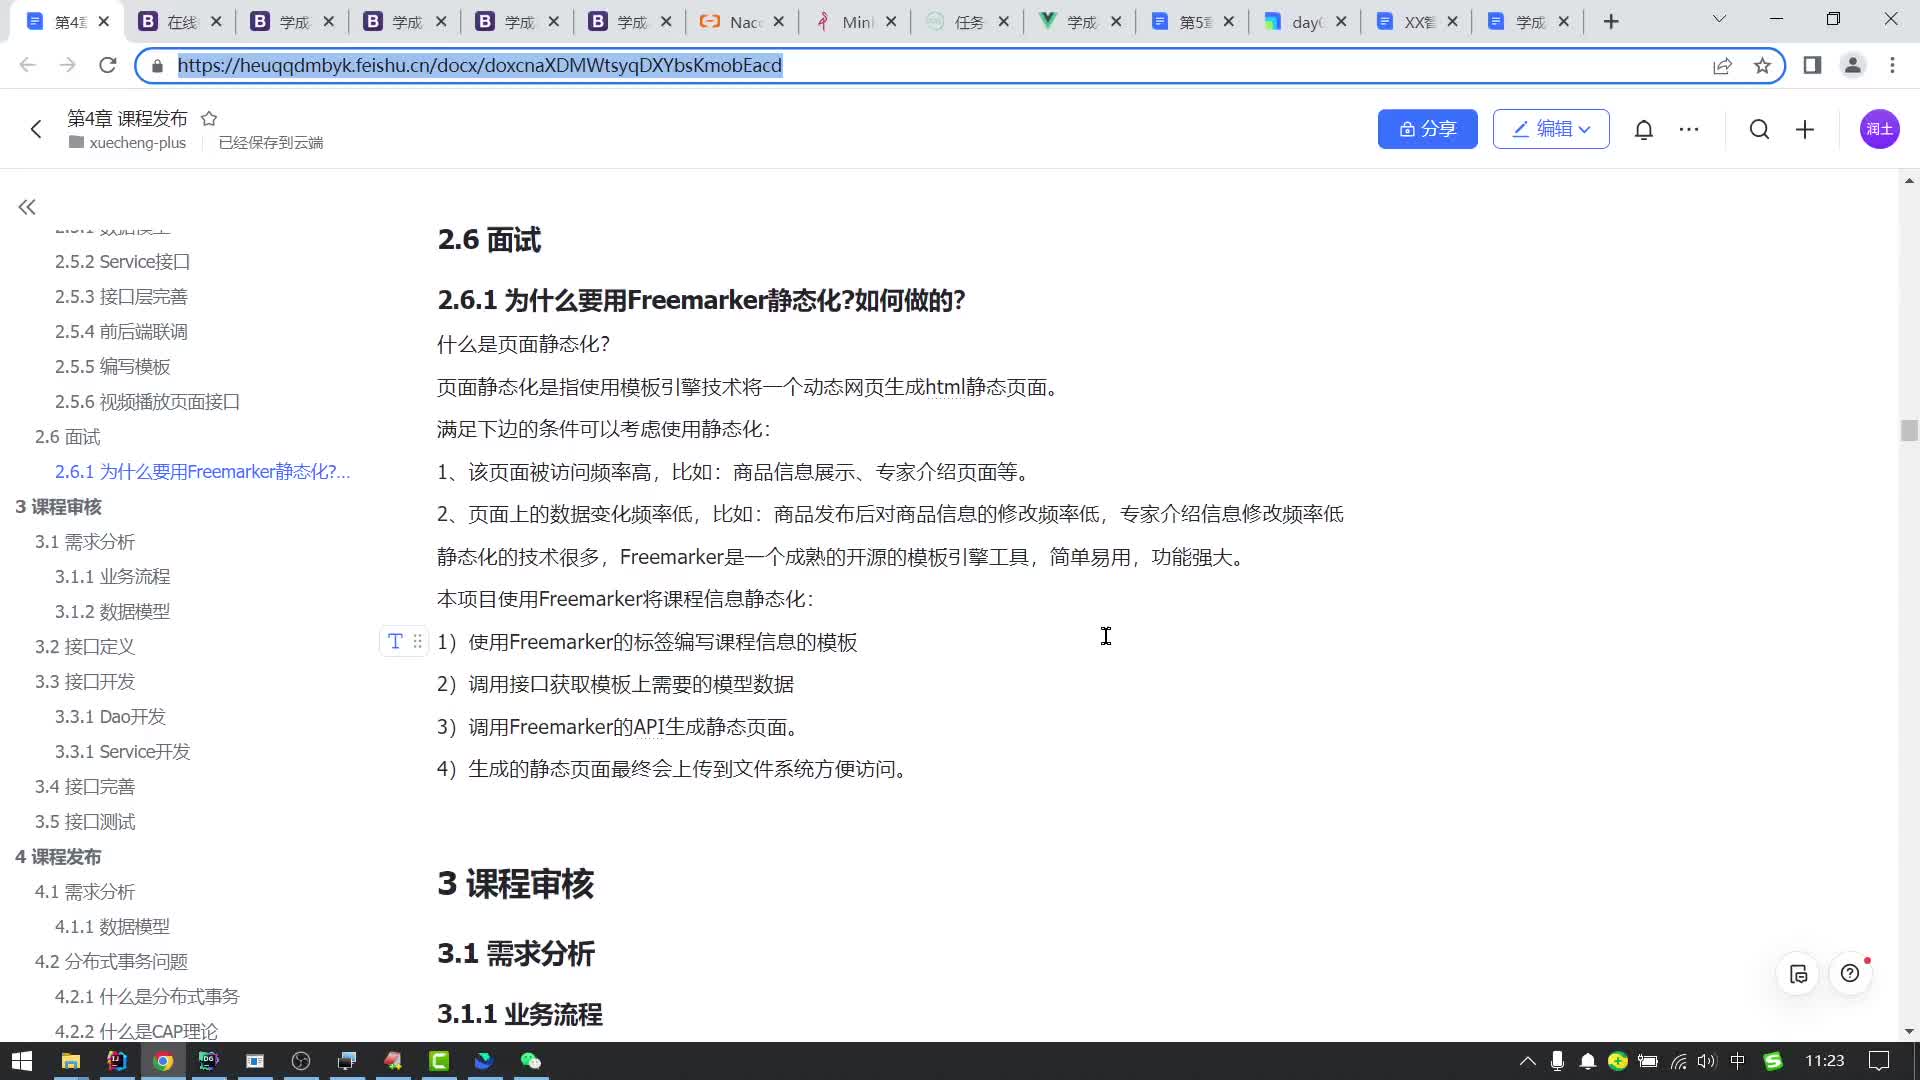Open the Windows notification center

pyautogui.click(x=1880, y=1061)
